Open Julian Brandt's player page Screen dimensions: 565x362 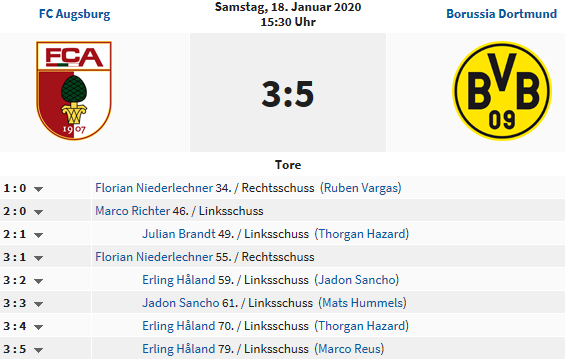click(x=179, y=234)
